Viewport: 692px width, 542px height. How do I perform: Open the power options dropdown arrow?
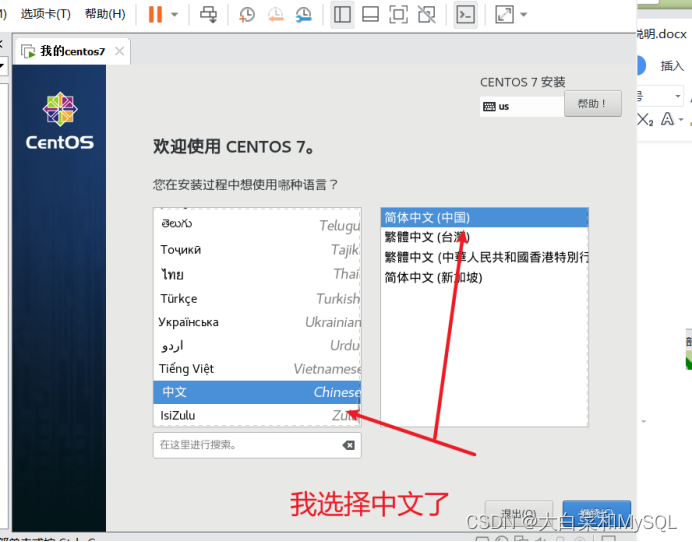[x=175, y=15]
